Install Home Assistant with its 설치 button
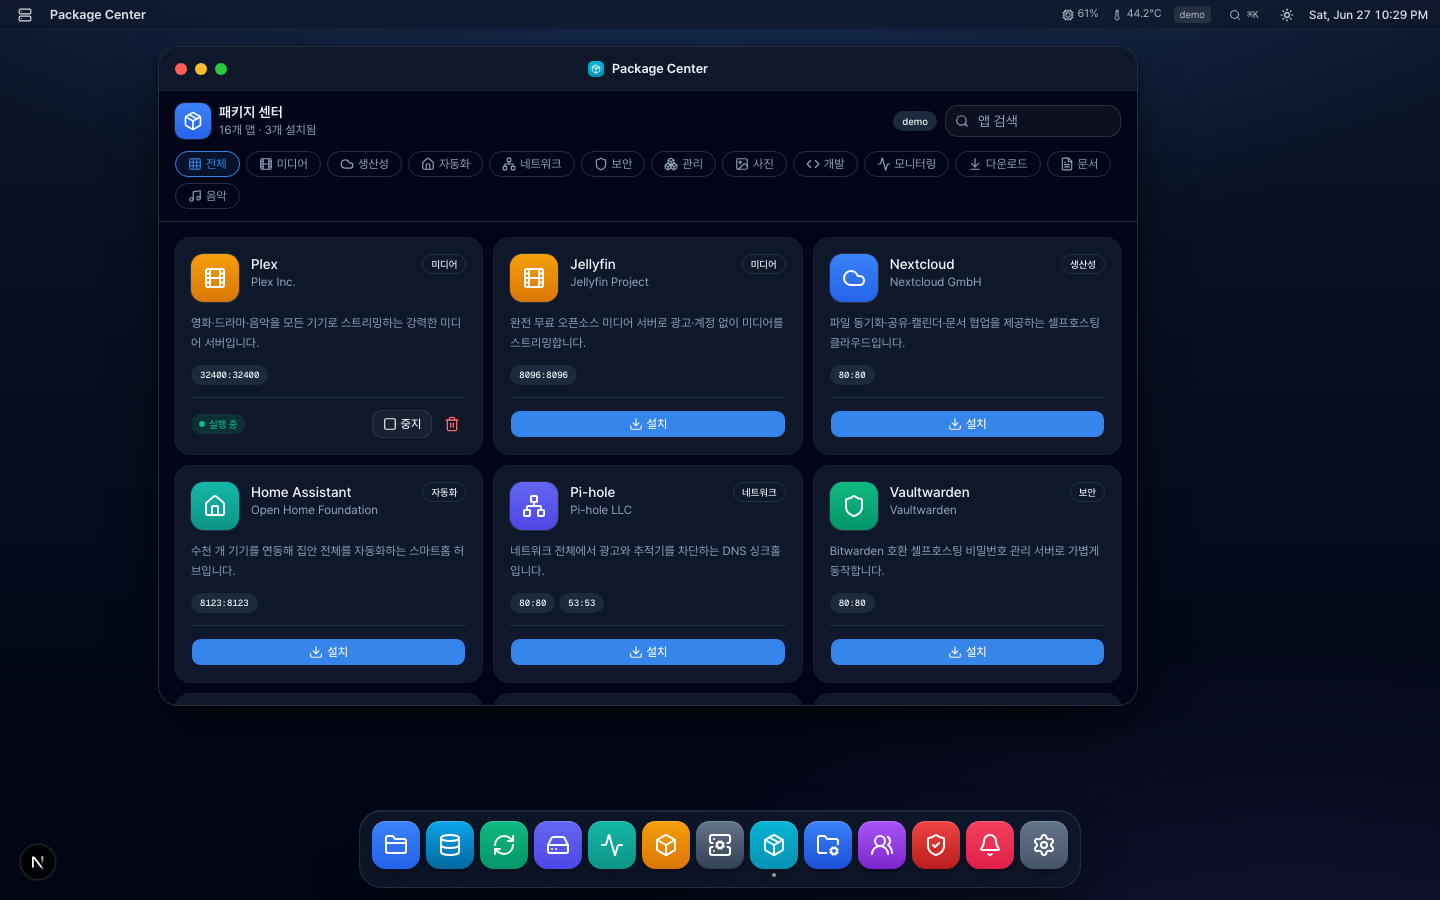 coord(328,652)
